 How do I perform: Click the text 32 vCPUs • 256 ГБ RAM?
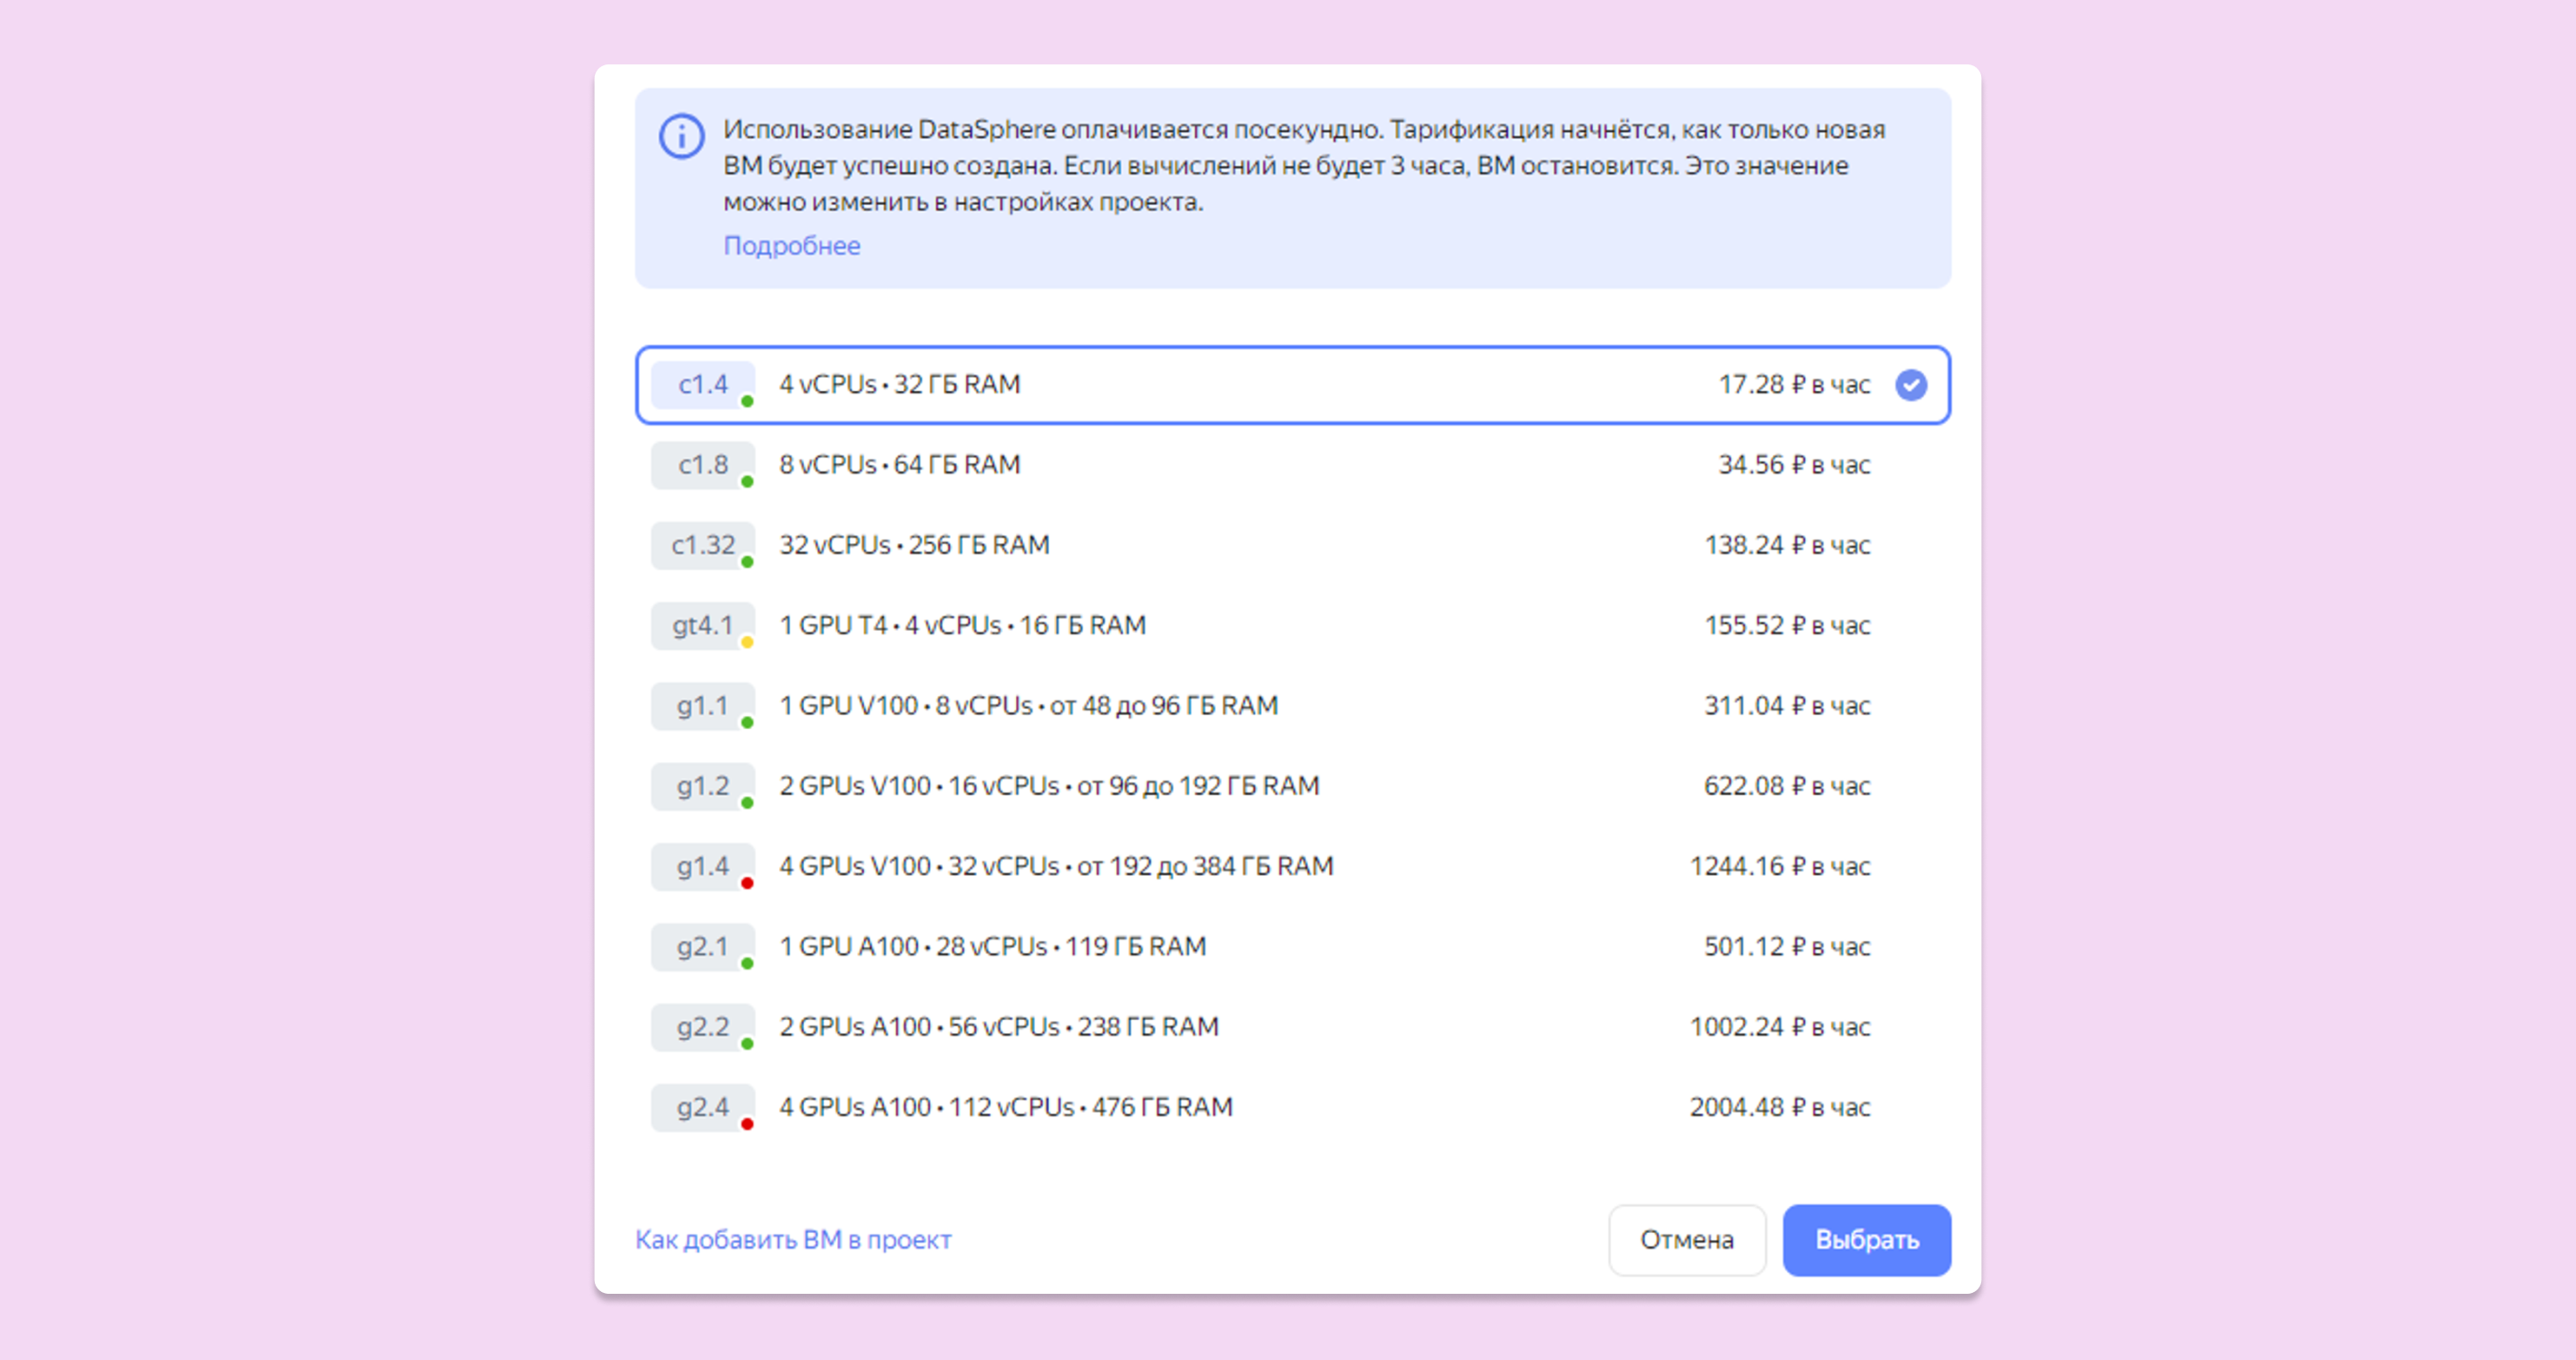pyautogui.click(x=915, y=545)
